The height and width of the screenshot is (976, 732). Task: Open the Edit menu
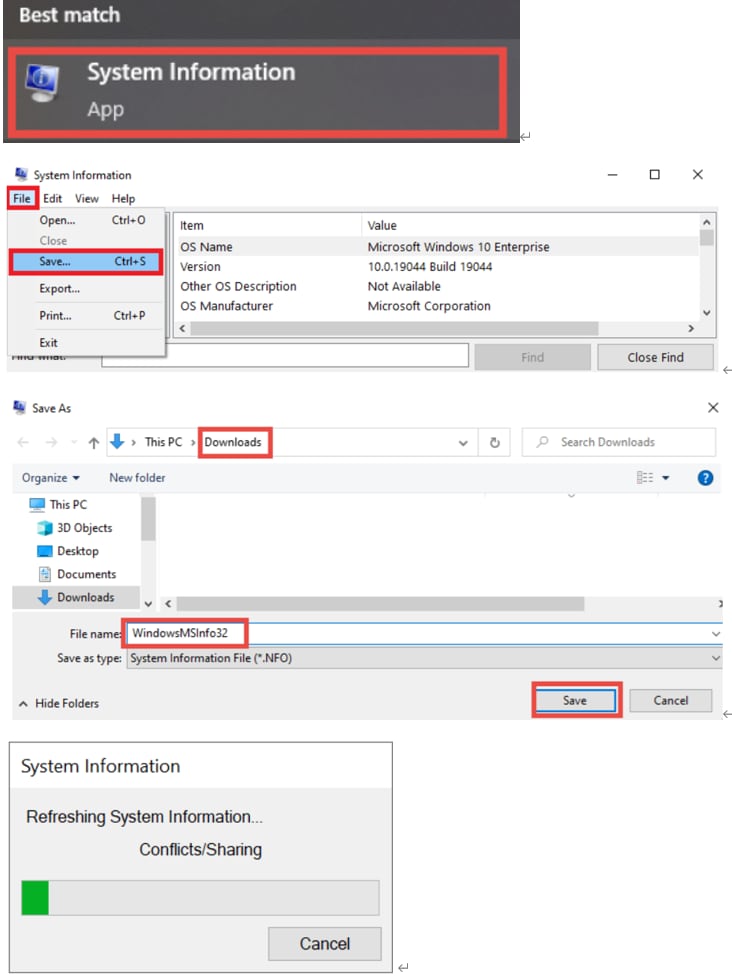tap(52, 199)
